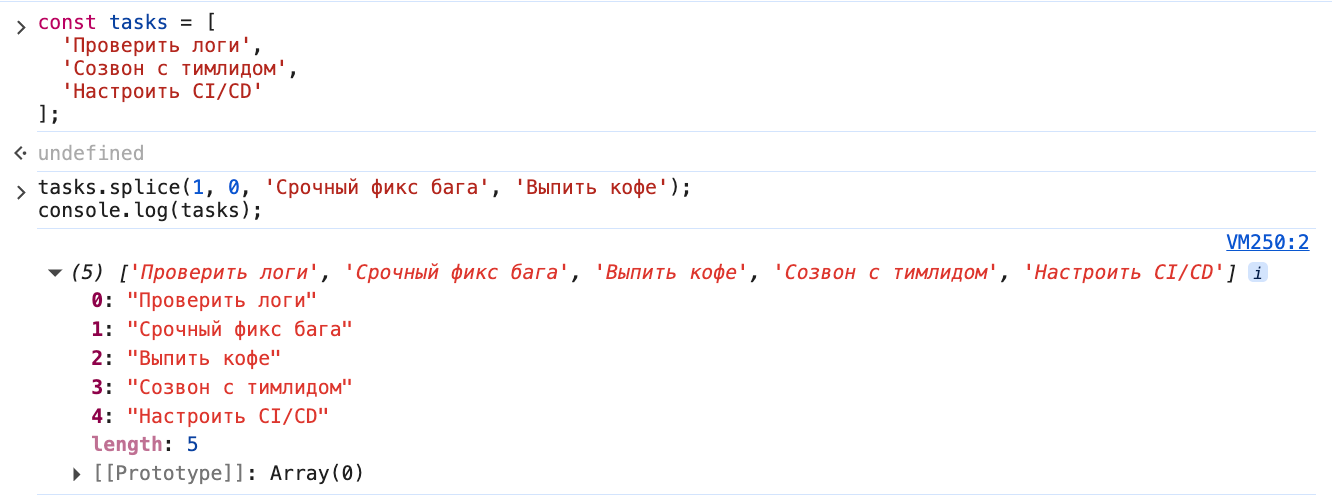Click the info icon after array preview
This screenshot has width=1332, height=496.
click(x=1259, y=273)
